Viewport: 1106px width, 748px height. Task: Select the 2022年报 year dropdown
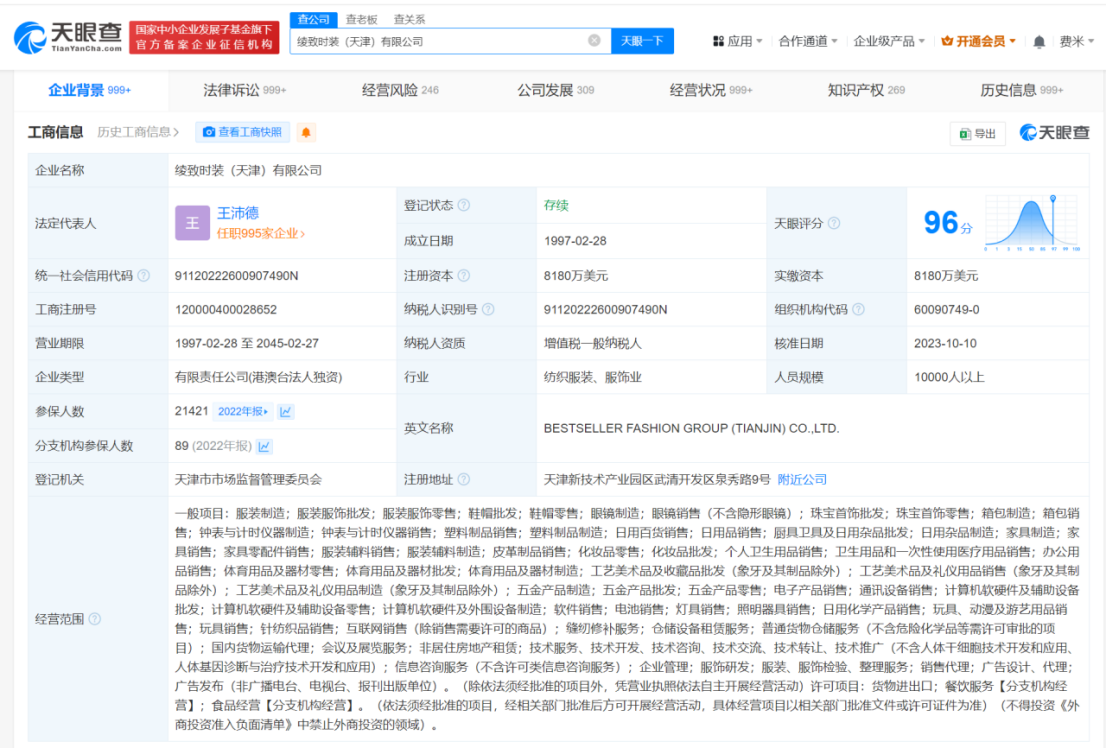coord(243,411)
